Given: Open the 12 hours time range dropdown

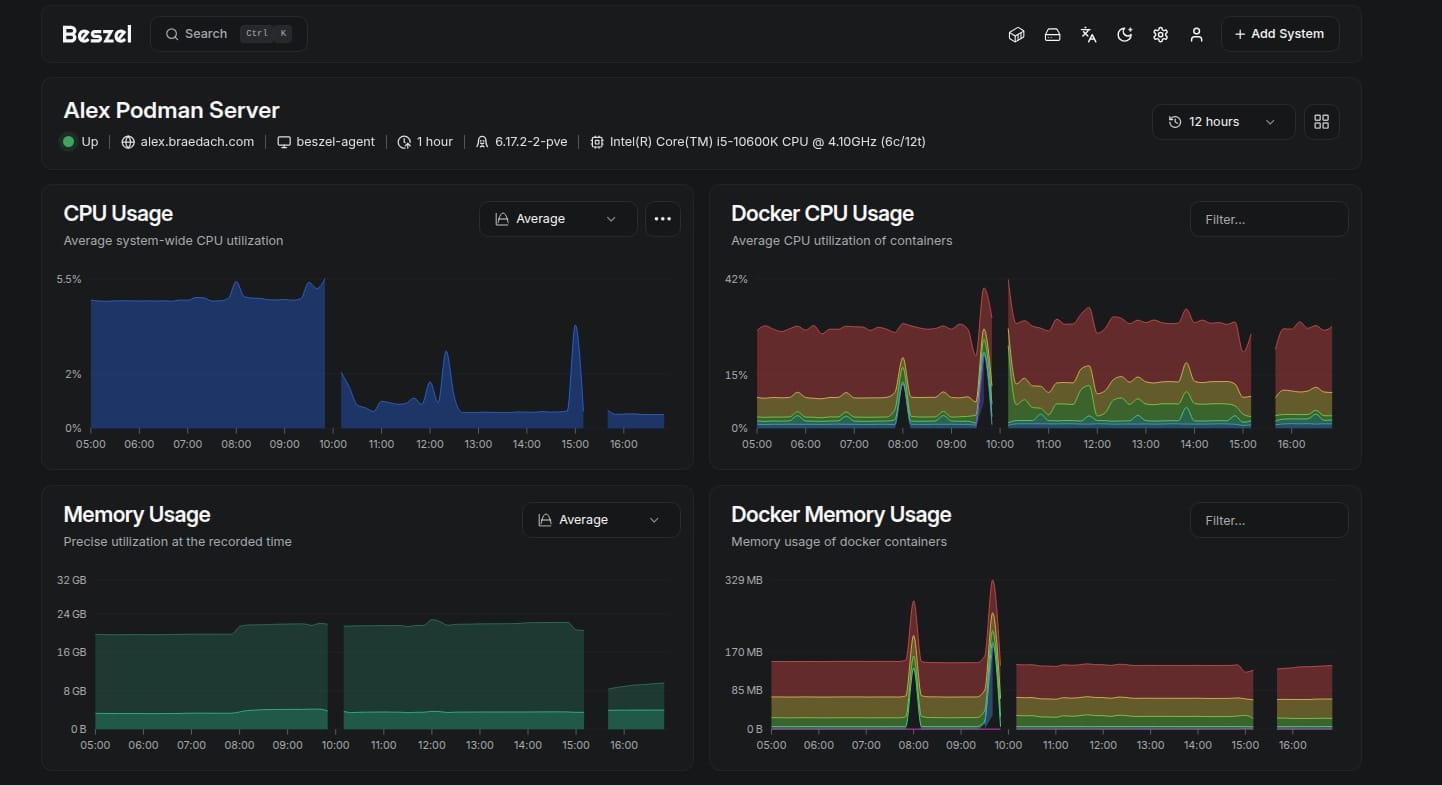Looking at the screenshot, I should (1222, 121).
